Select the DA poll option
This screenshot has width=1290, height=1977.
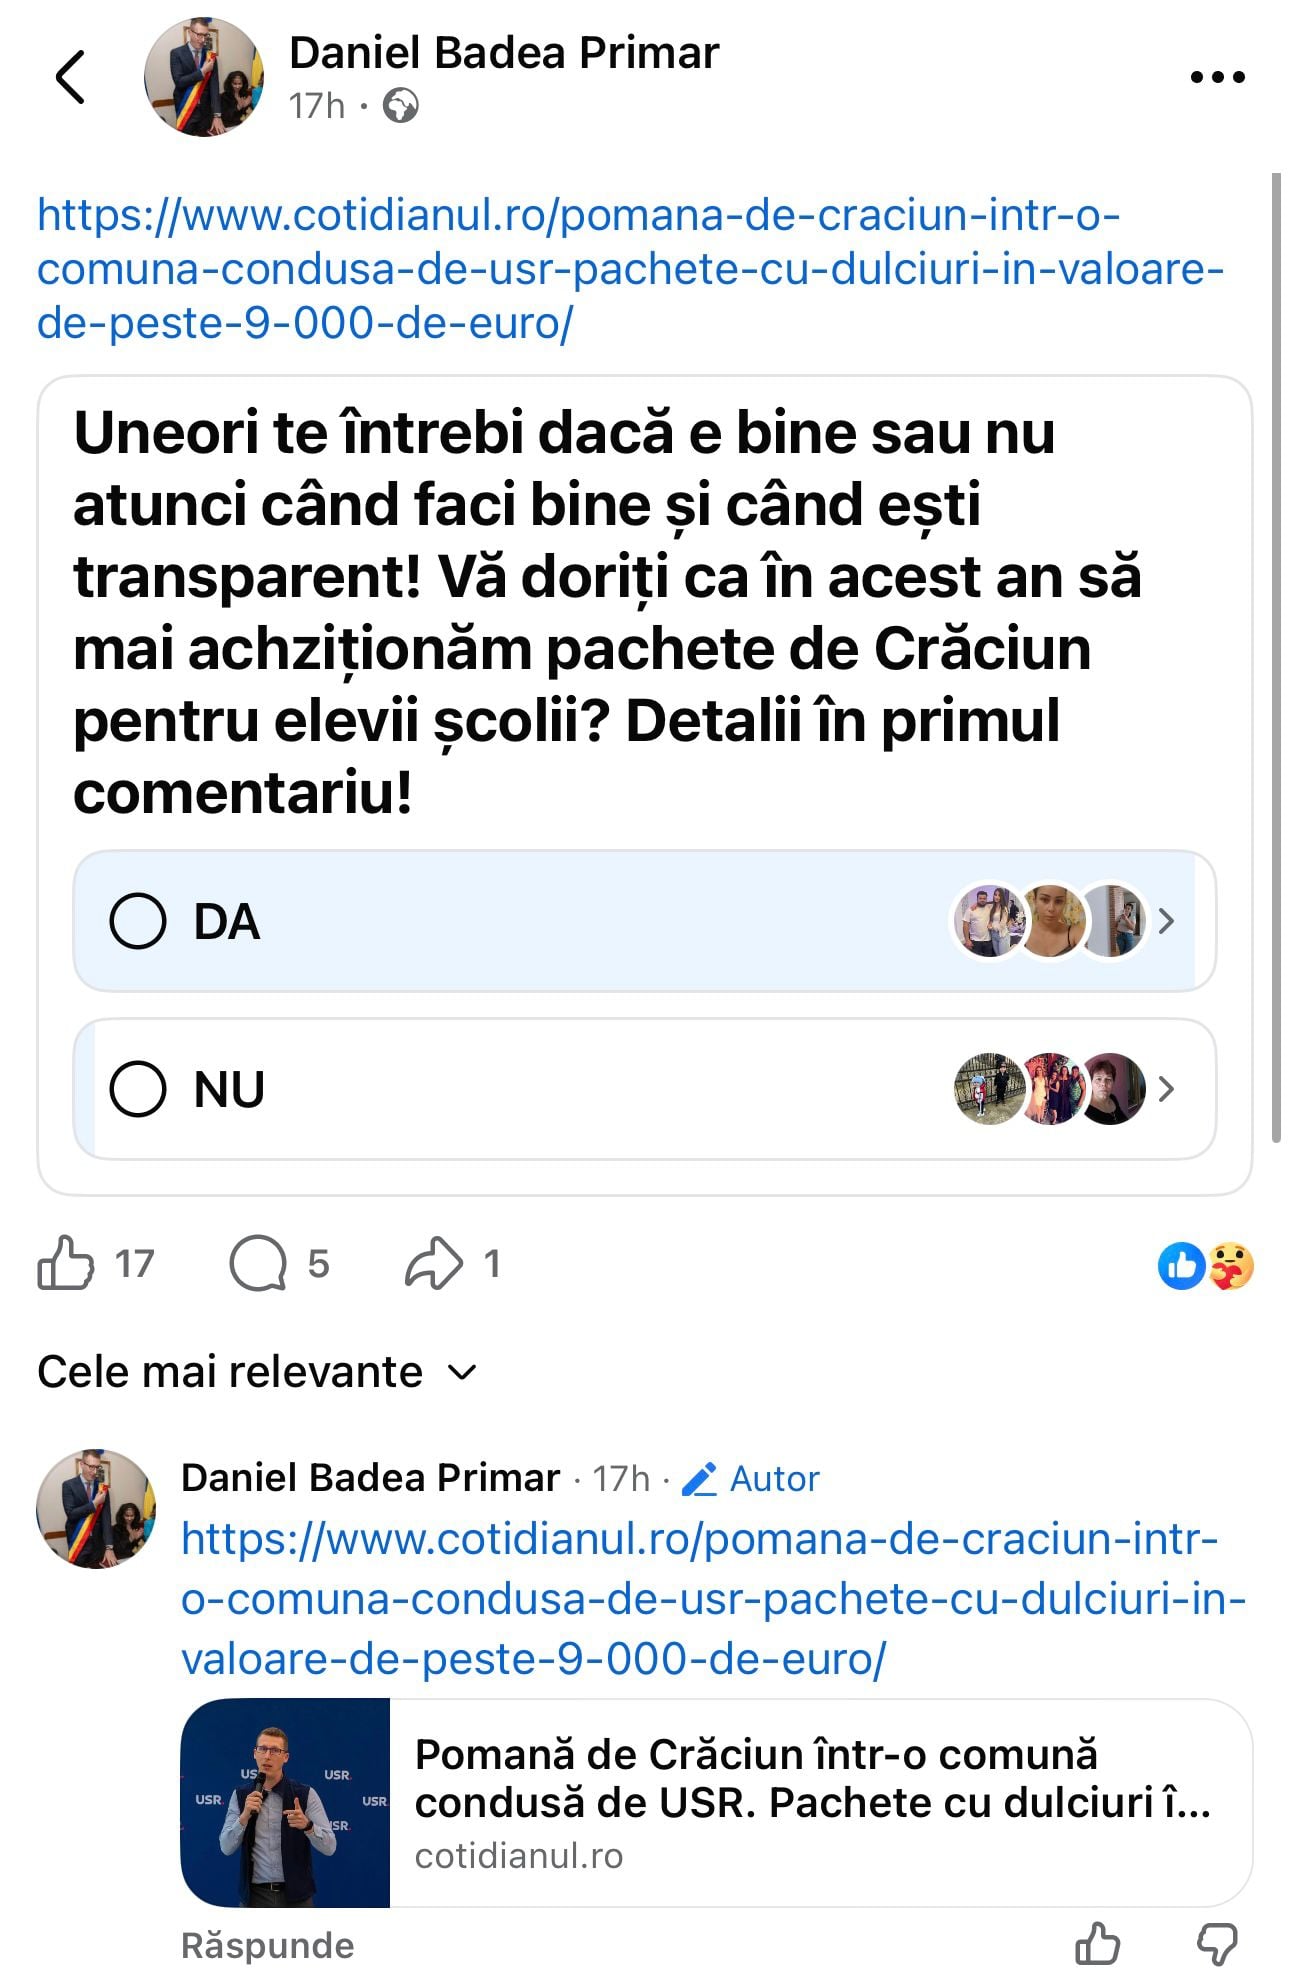click(x=138, y=921)
